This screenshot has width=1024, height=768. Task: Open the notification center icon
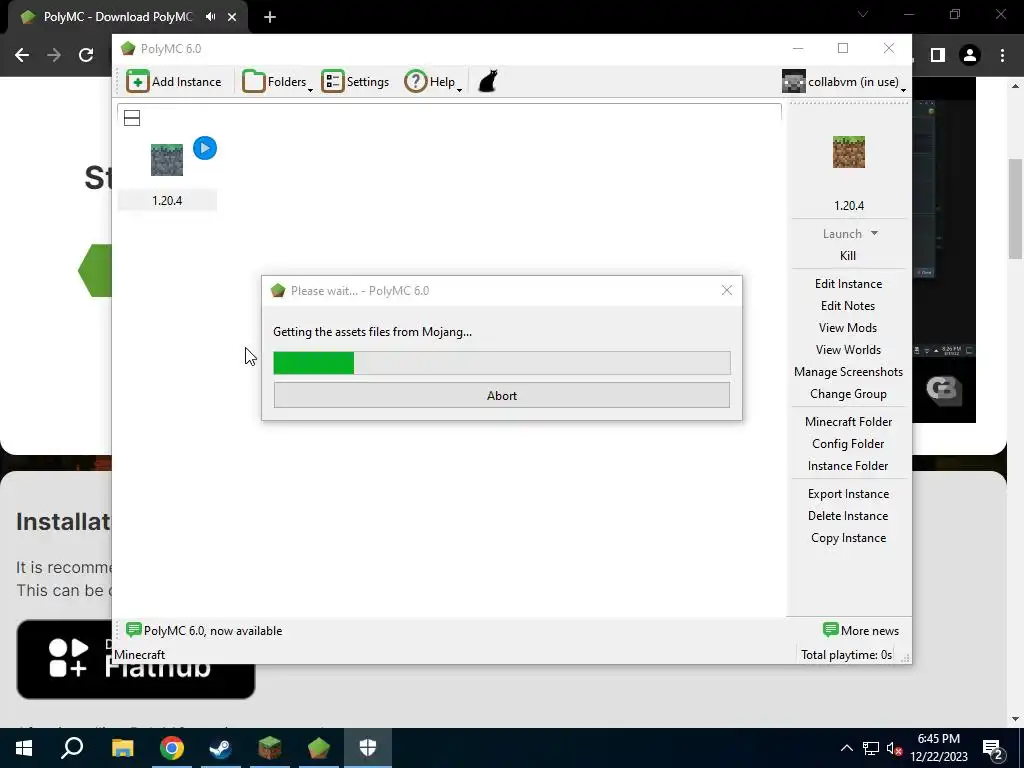pyautogui.click(x=993, y=748)
